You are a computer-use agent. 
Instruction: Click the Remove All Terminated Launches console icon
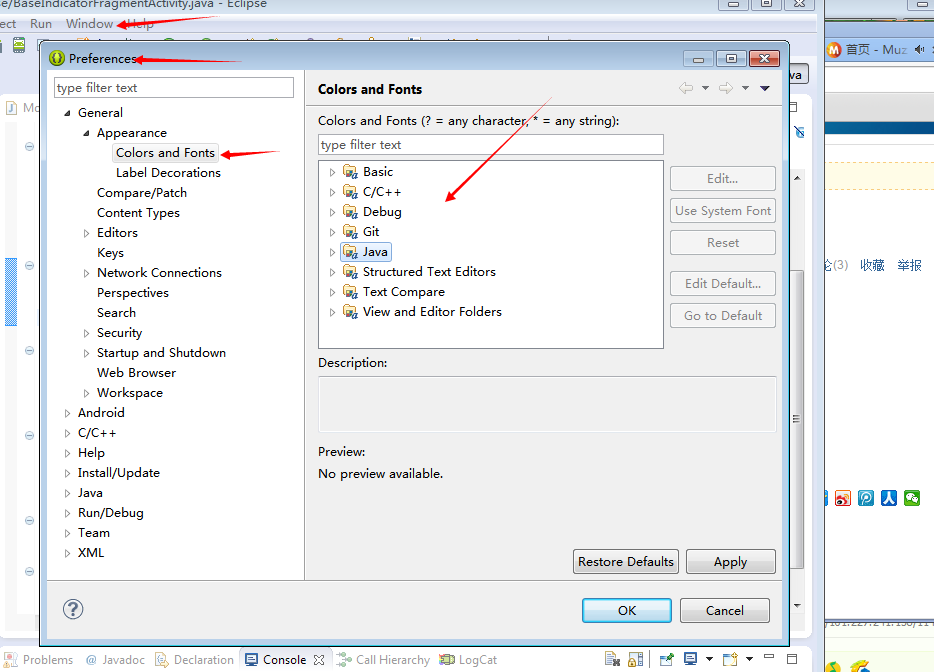612,659
